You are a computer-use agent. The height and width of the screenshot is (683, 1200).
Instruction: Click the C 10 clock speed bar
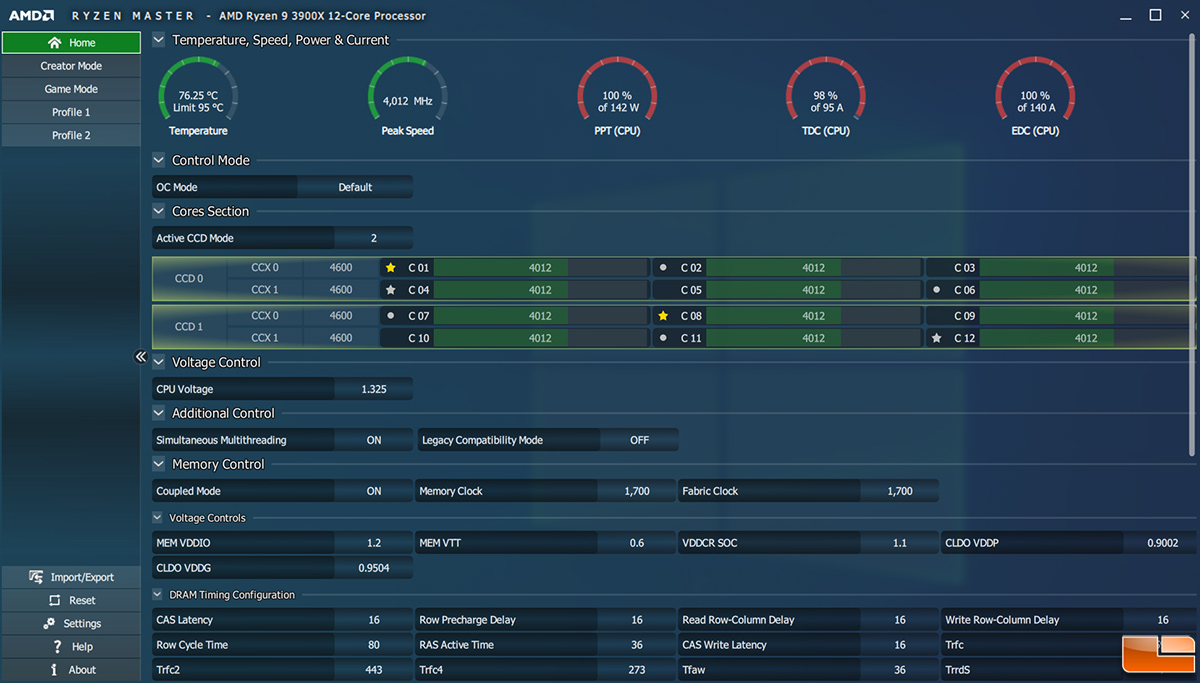click(x=540, y=338)
